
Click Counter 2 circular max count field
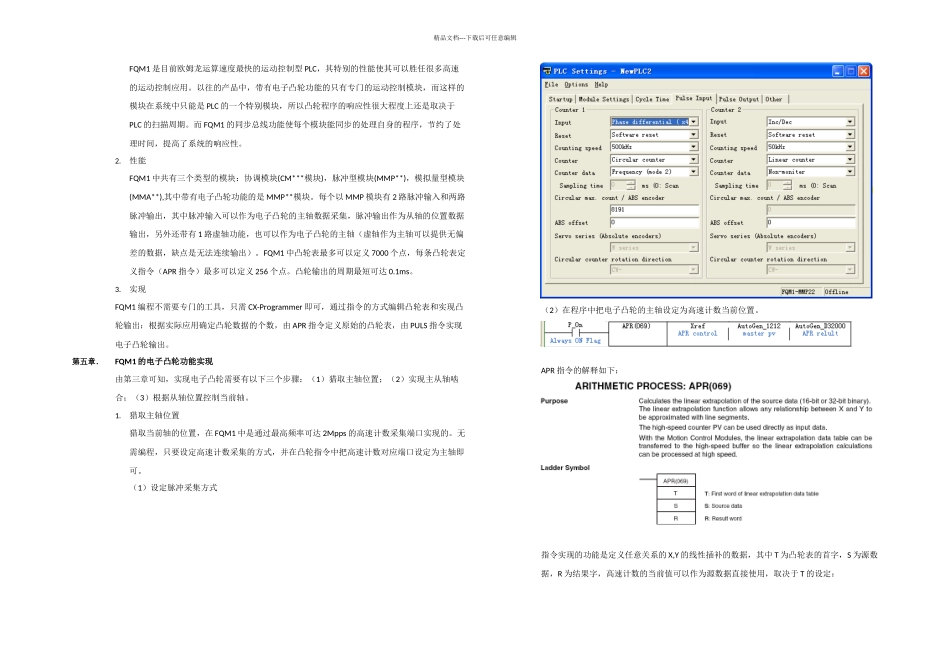point(811,210)
